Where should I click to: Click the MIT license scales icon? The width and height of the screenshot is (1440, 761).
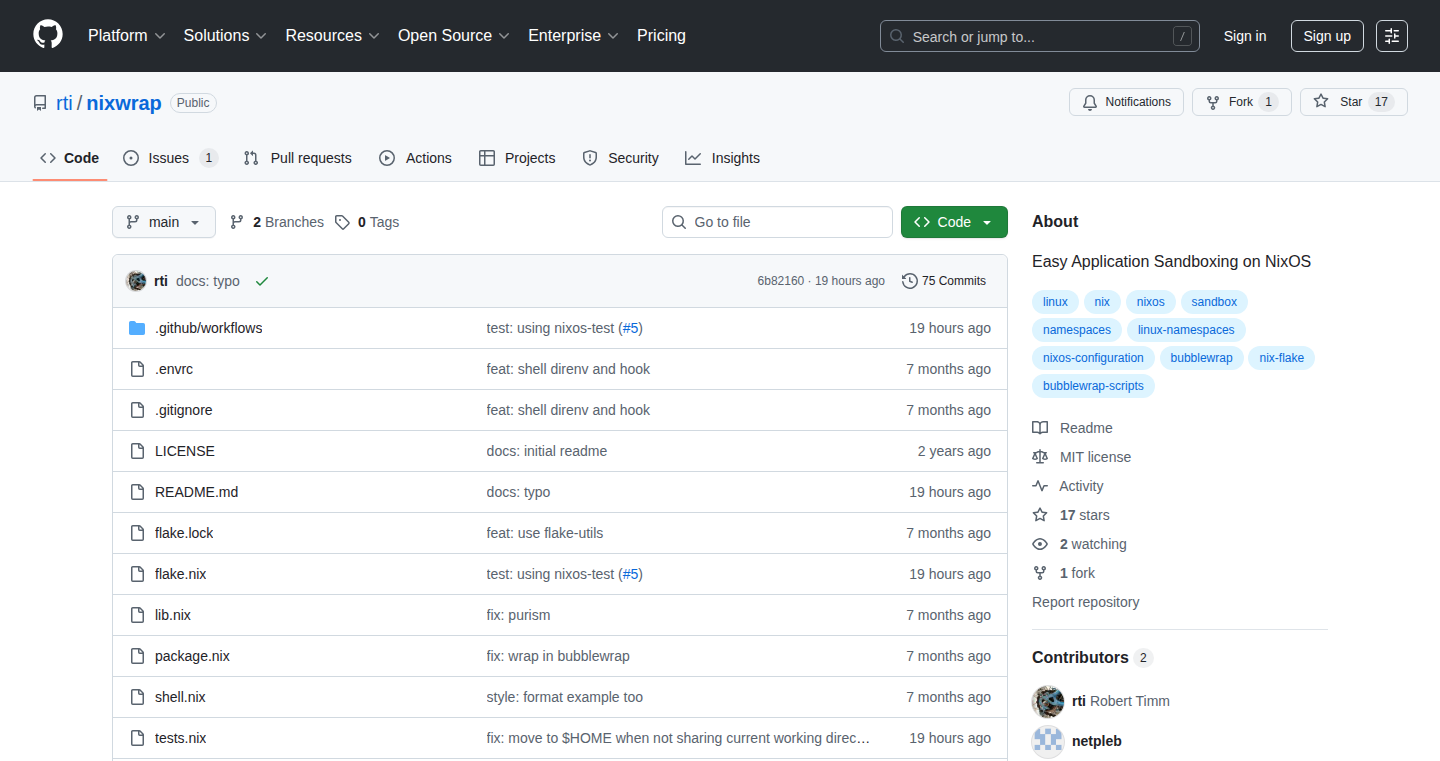pyautogui.click(x=1040, y=457)
